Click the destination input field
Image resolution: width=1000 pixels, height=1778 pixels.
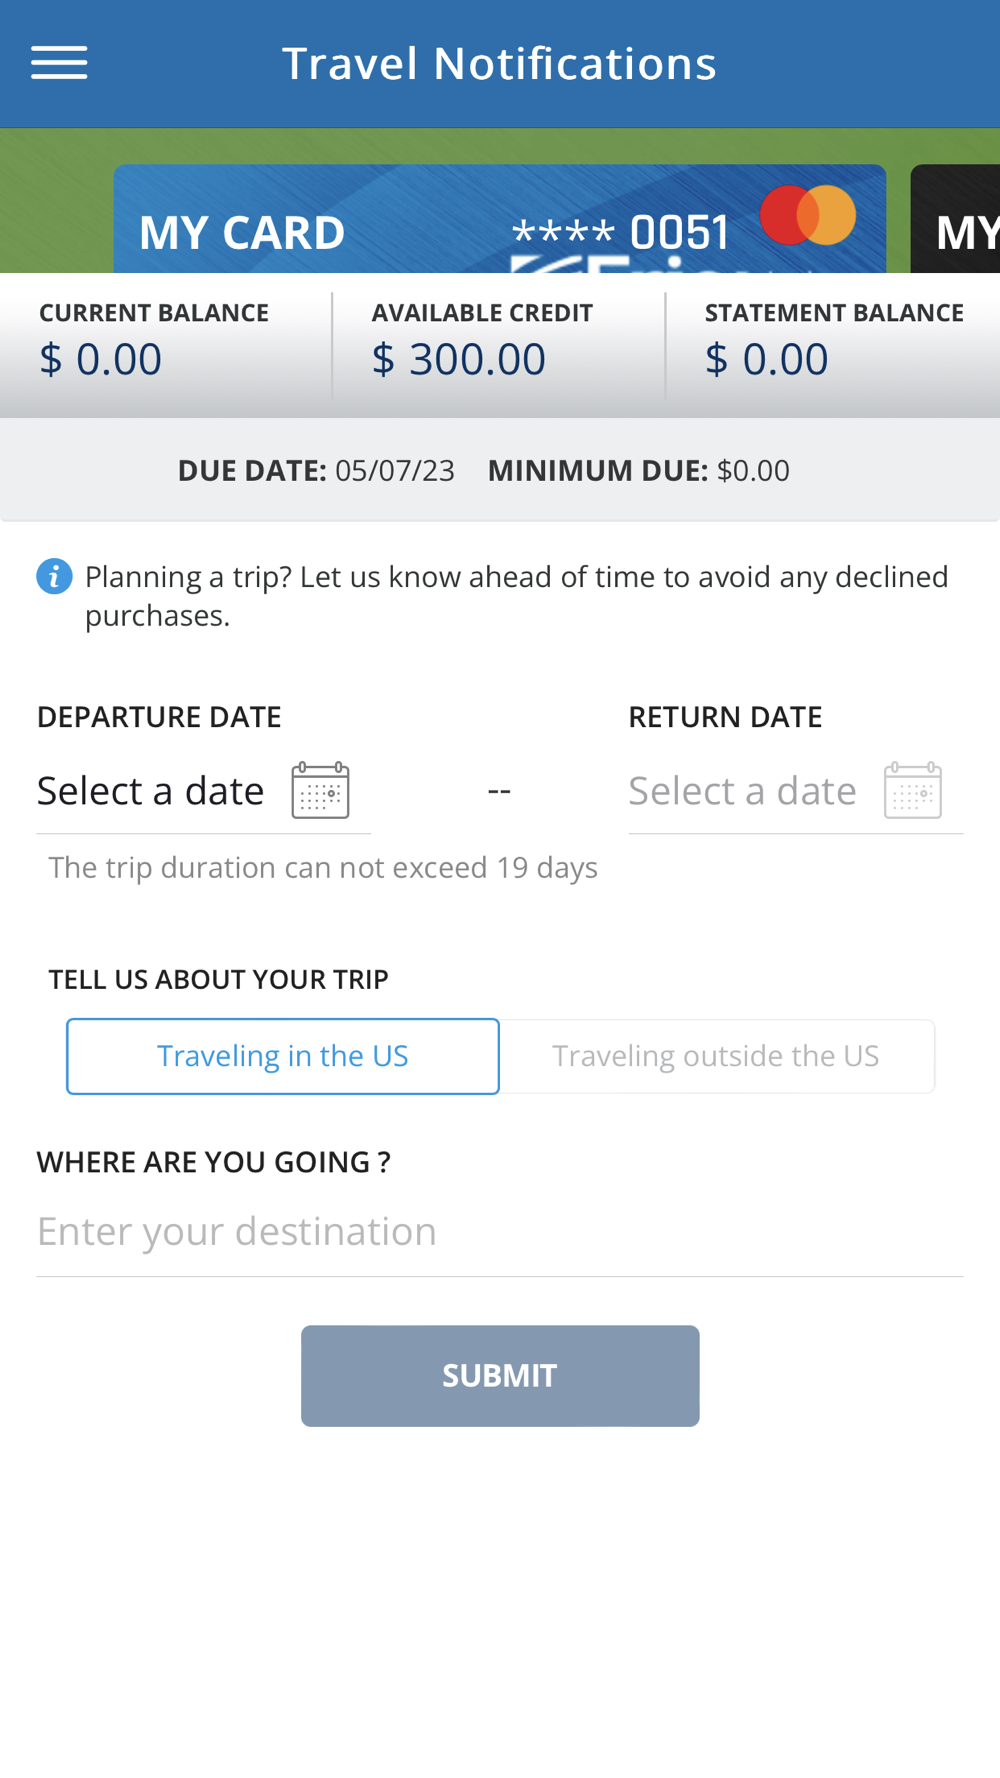[x=500, y=1231]
